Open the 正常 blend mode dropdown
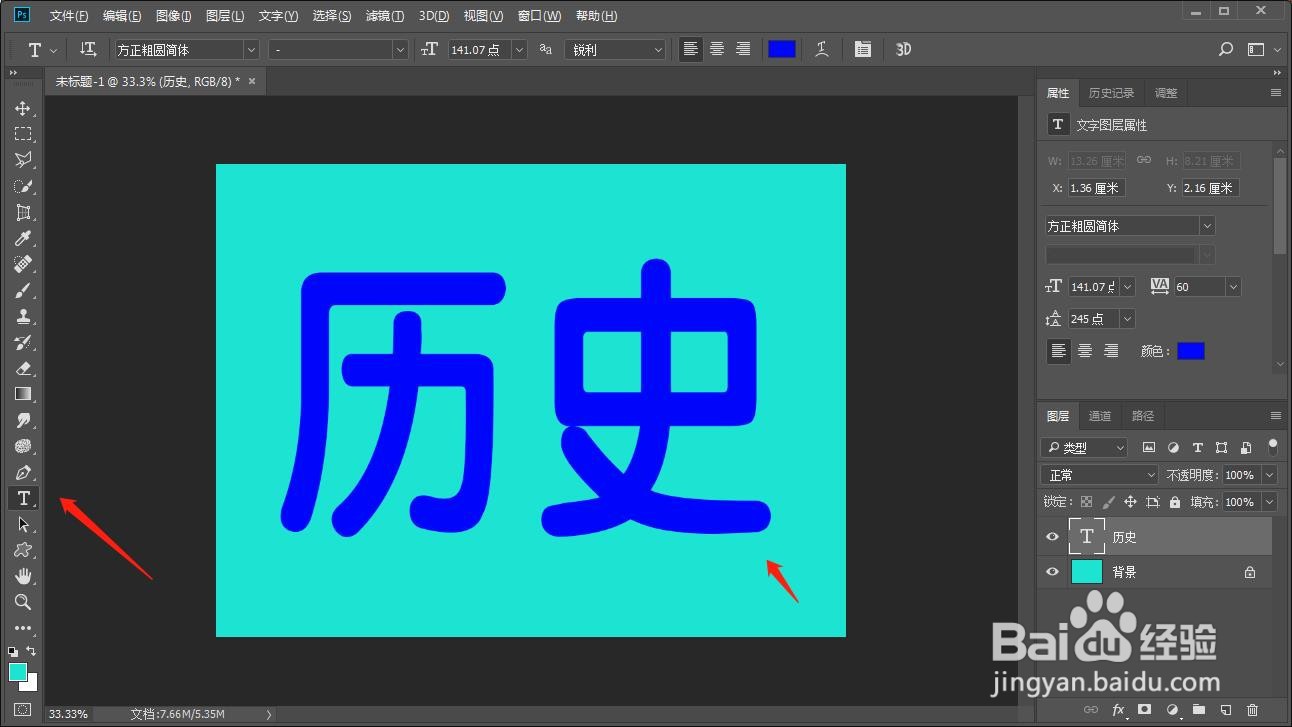This screenshot has width=1292, height=727. tap(1098, 475)
